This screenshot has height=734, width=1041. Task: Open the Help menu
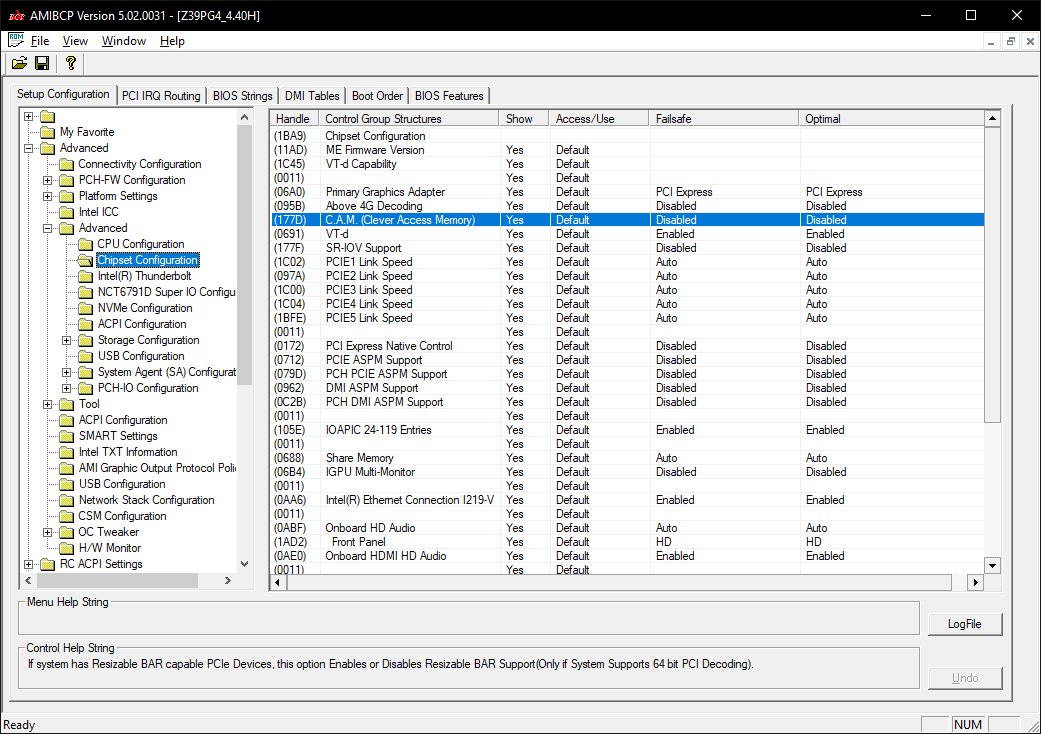click(172, 41)
